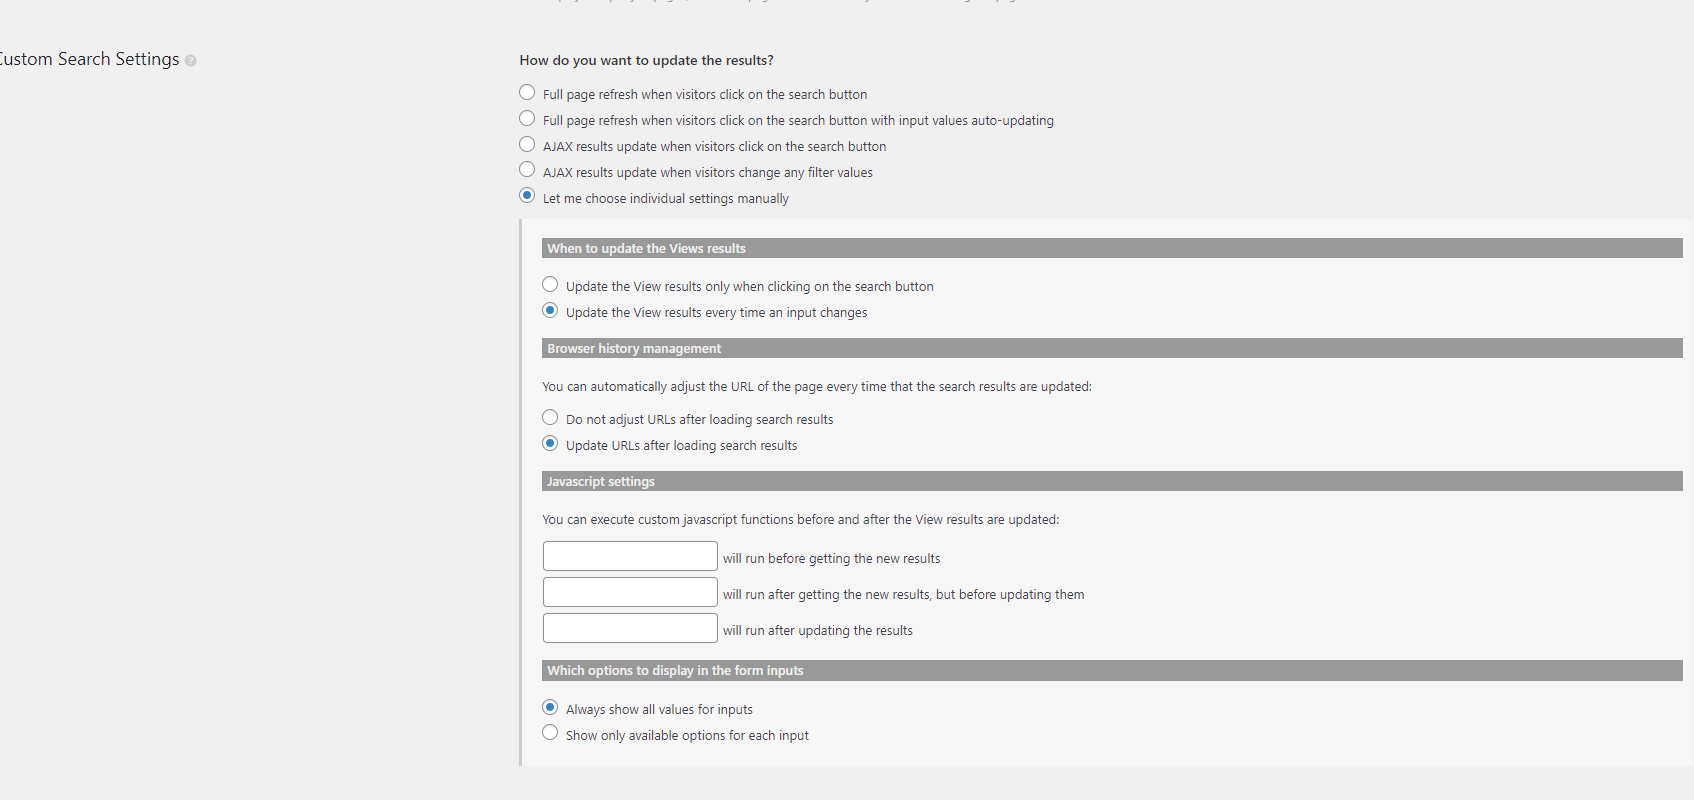This screenshot has height=800, width=1694.
Task: Focus the field for function run before getting results
Action: (630, 556)
